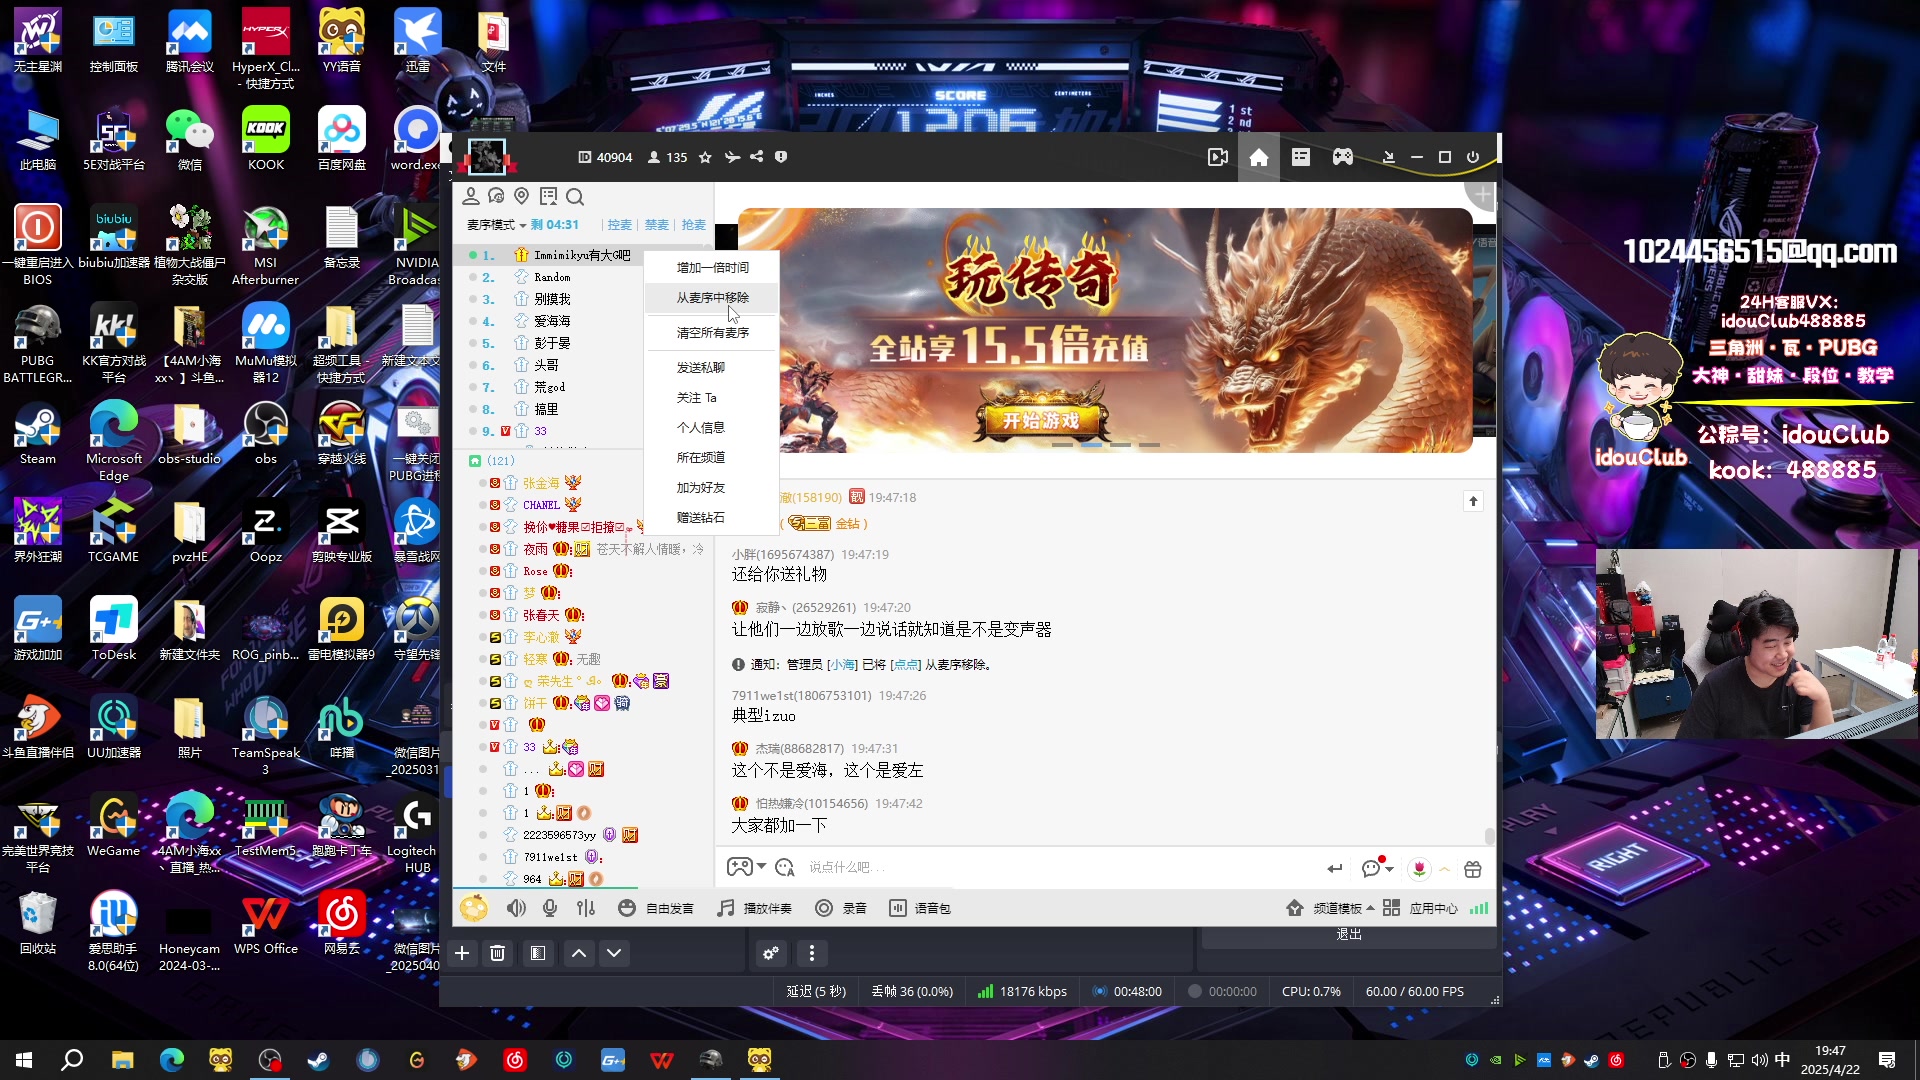
Task: Expand the 频道模板 dropdown arrow
Action: [x=1370, y=908]
